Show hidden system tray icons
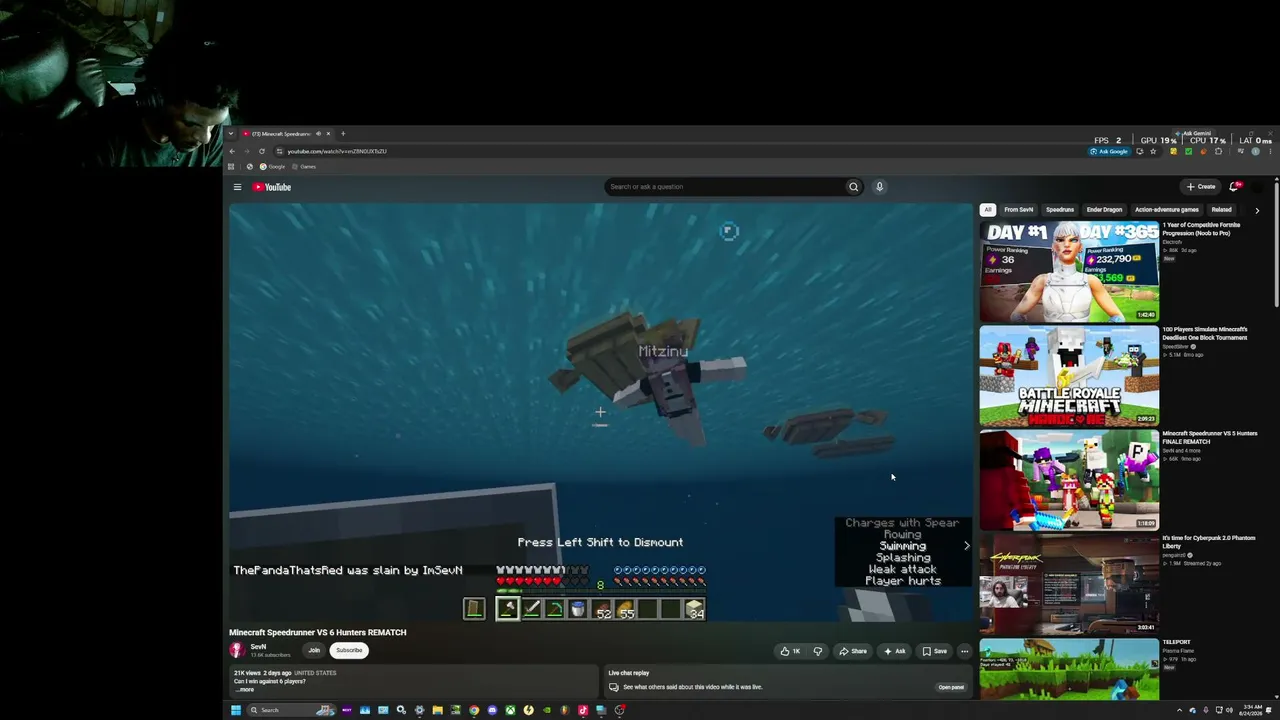This screenshot has height=720, width=1280. pos(1179,710)
